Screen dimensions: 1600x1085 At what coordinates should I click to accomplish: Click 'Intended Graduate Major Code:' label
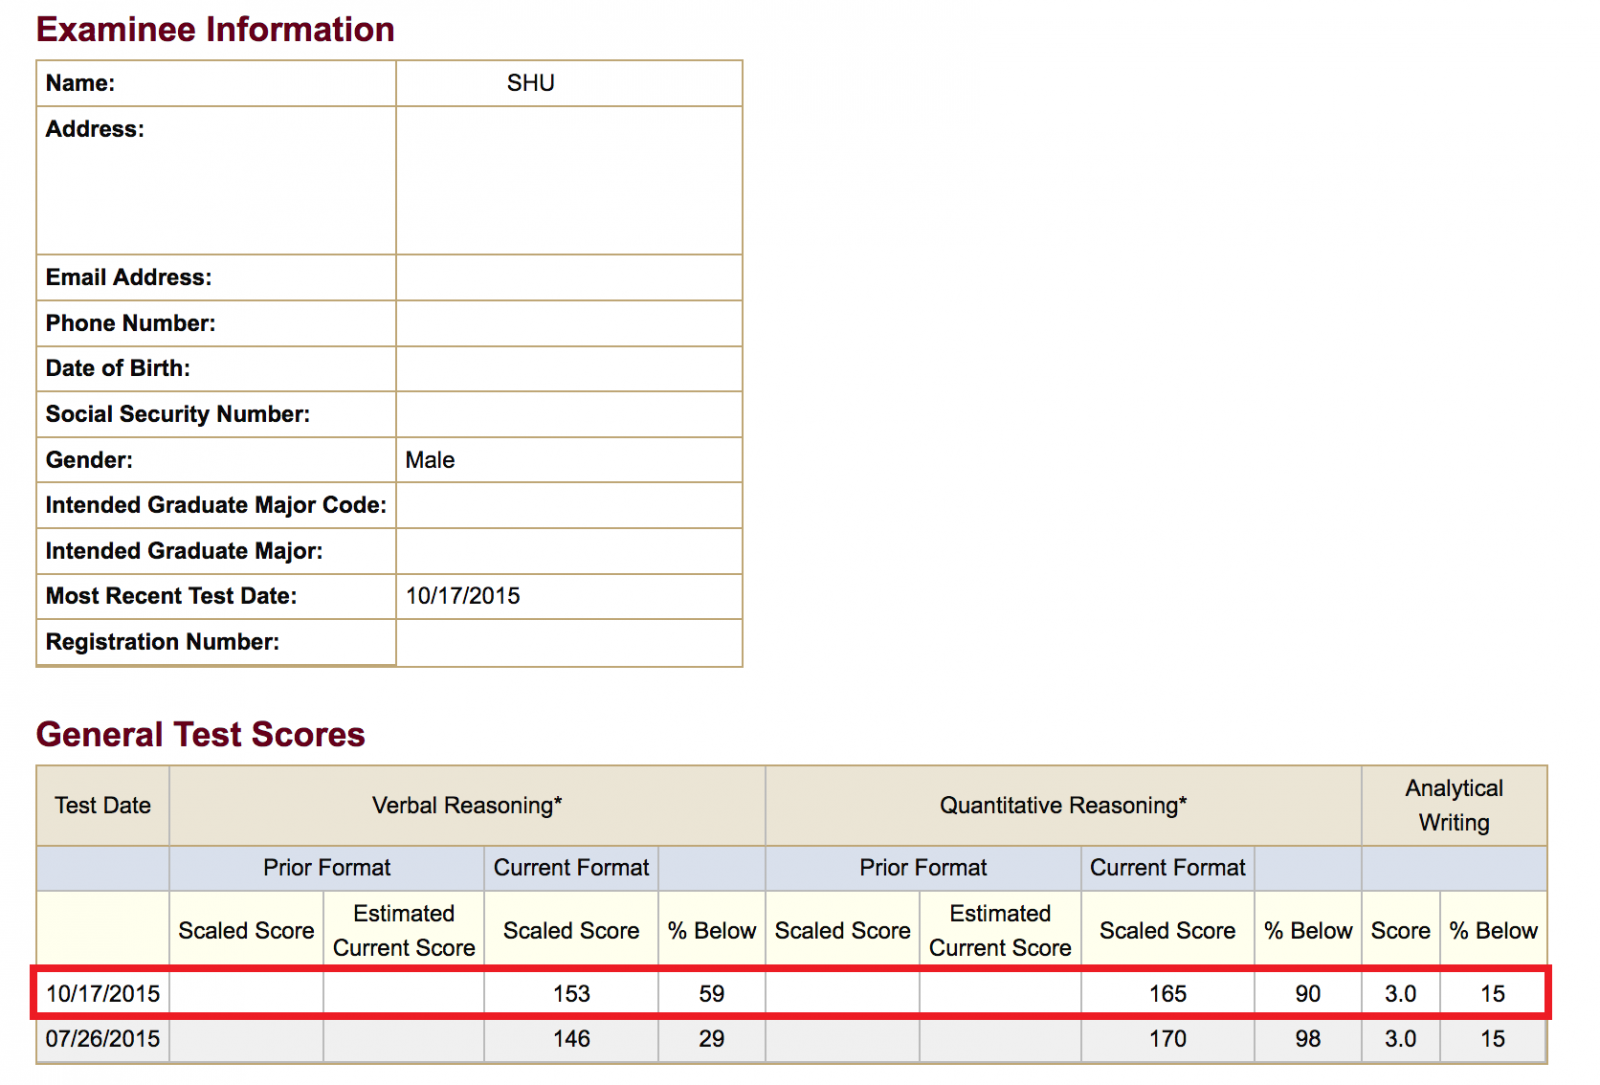click(x=216, y=505)
